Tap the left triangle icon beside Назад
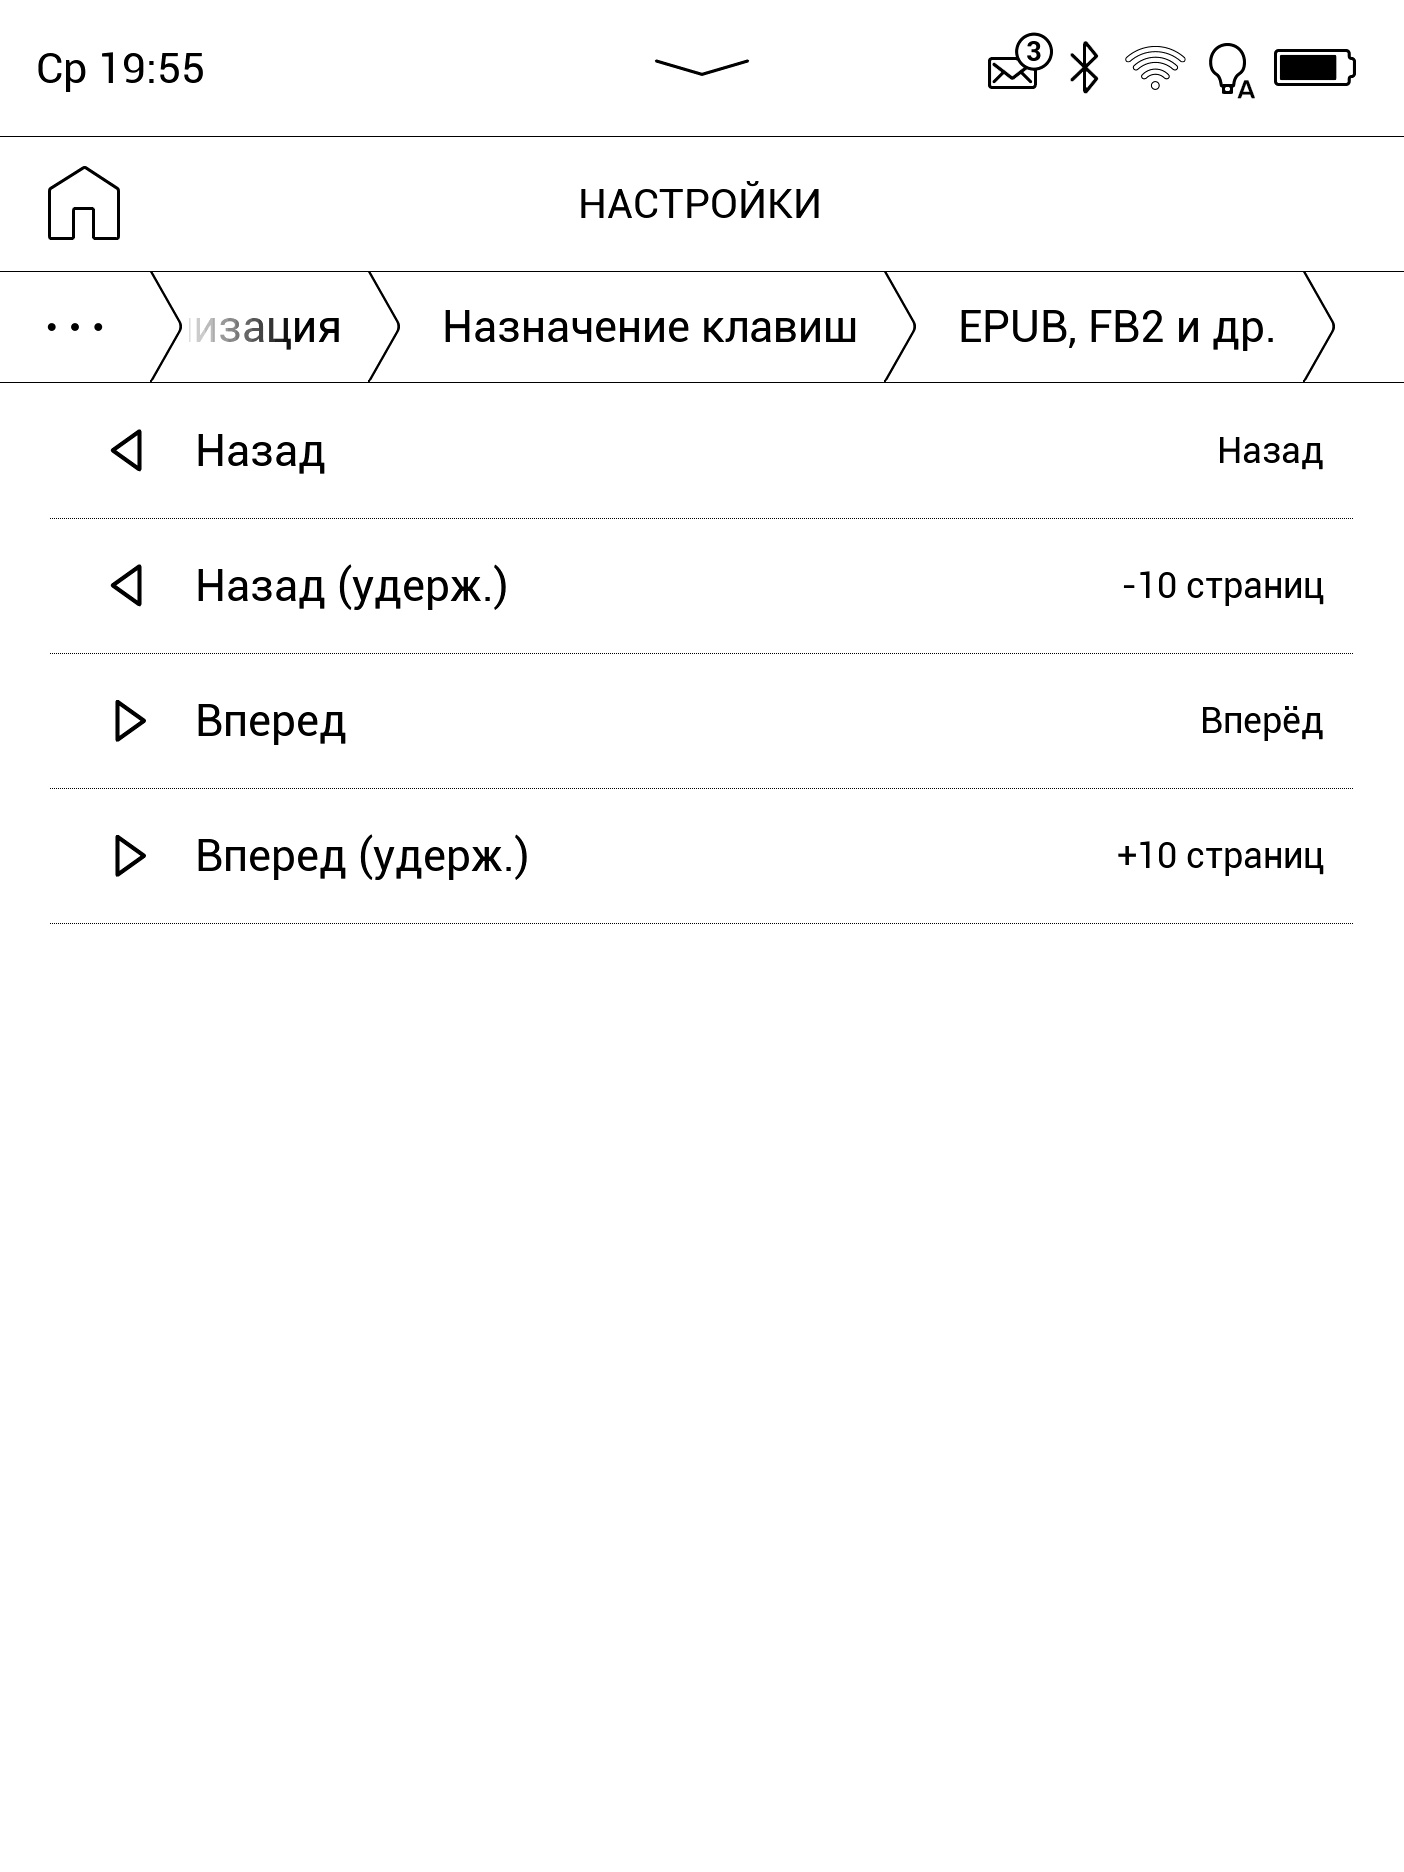Viewport: 1404px width, 1872px height. pyautogui.click(x=127, y=451)
